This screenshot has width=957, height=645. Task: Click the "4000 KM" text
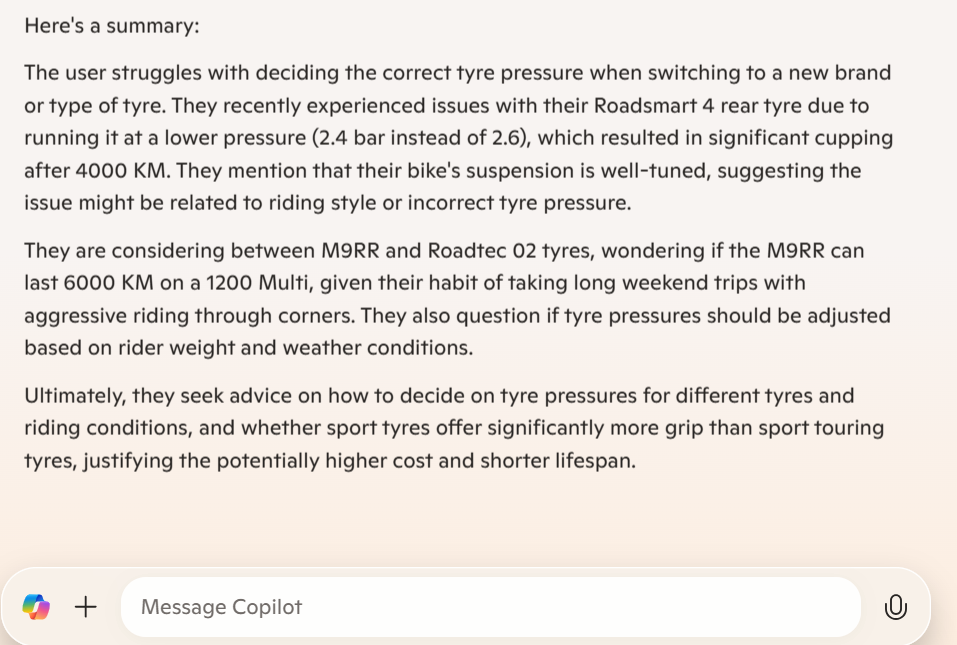pyautogui.click(x=104, y=170)
